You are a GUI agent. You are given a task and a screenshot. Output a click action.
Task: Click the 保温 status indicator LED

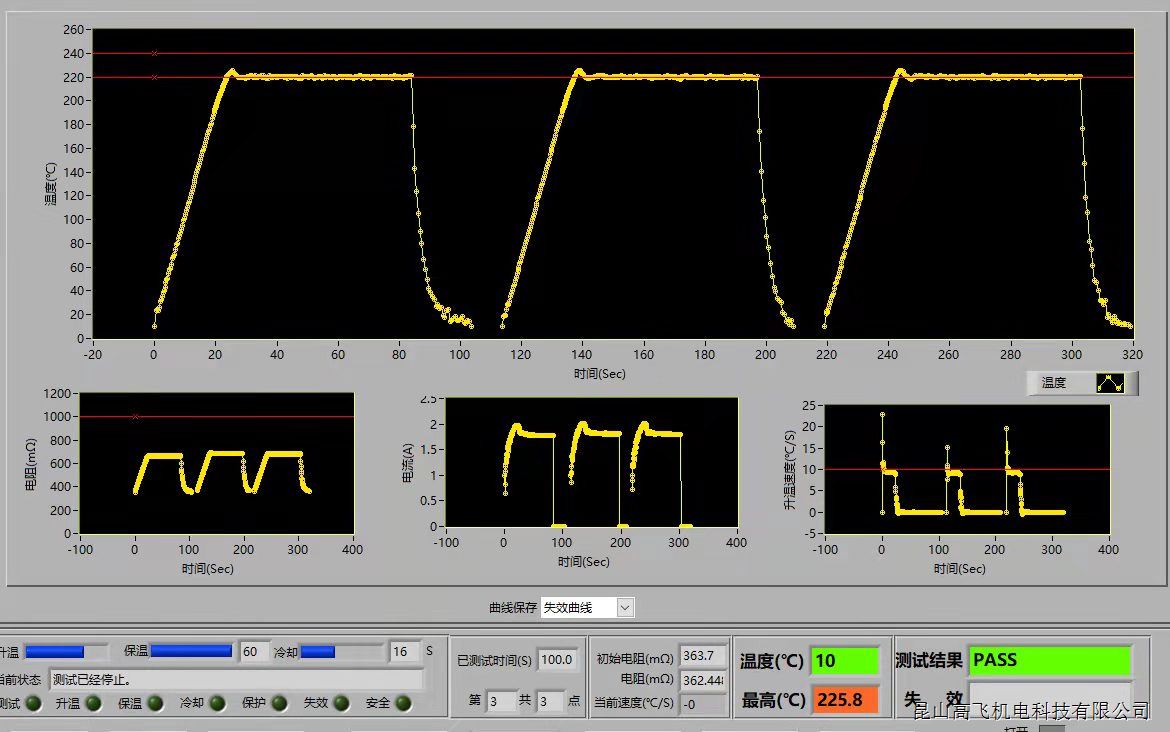pos(155,704)
